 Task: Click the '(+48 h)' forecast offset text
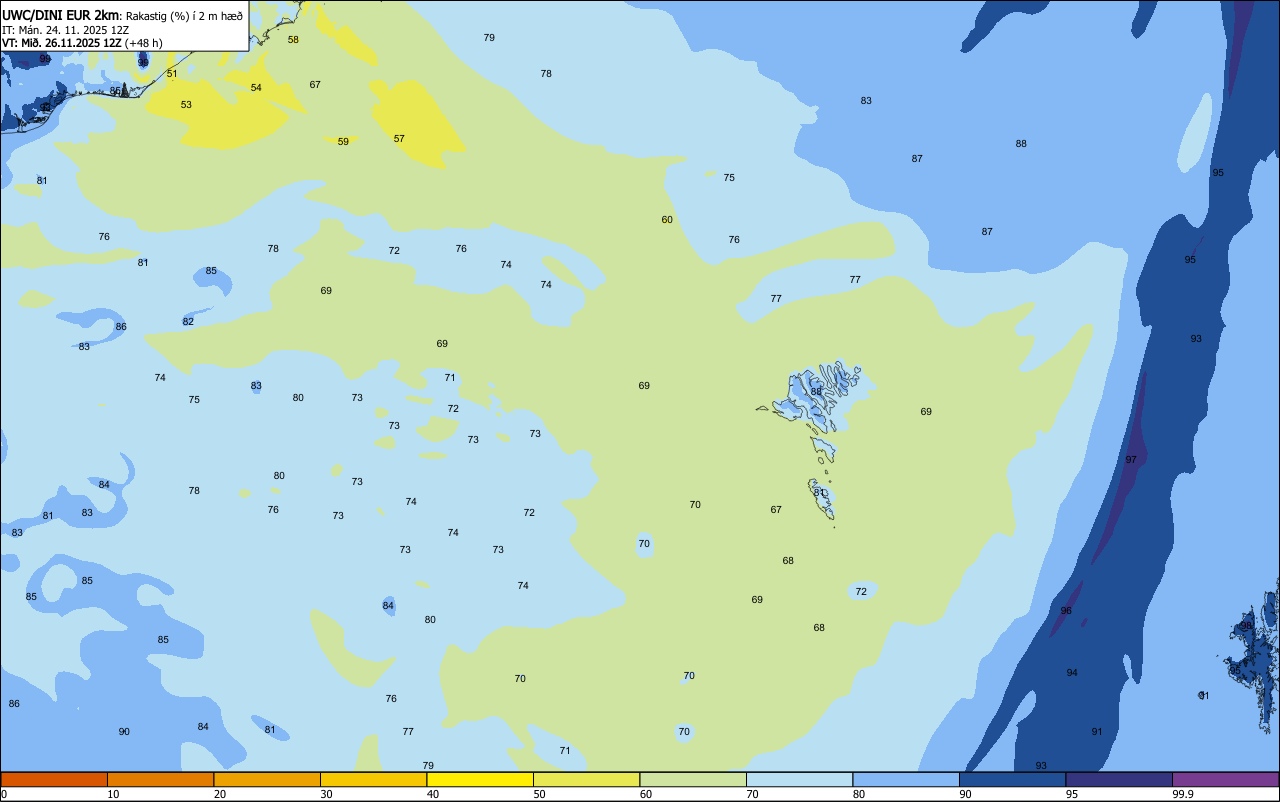tap(144, 43)
